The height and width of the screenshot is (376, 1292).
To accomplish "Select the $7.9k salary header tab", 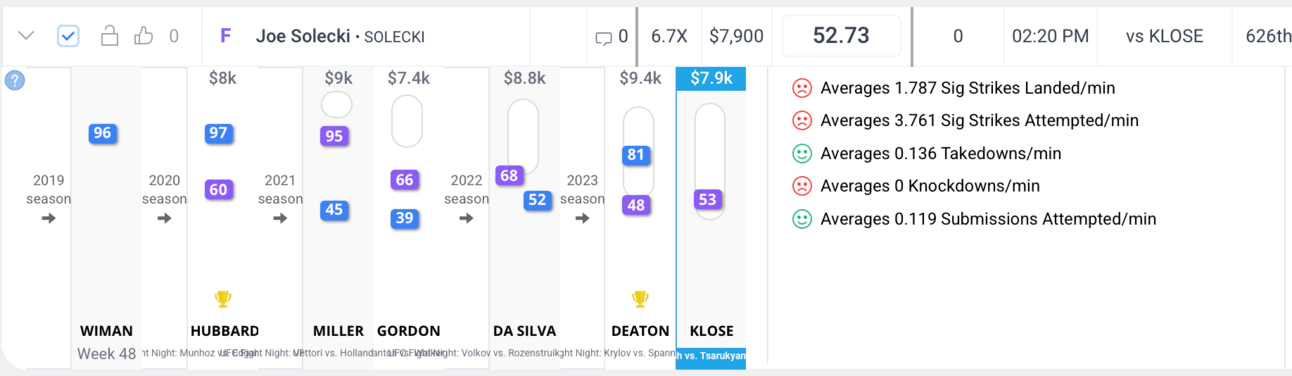I will tap(711, 78).
